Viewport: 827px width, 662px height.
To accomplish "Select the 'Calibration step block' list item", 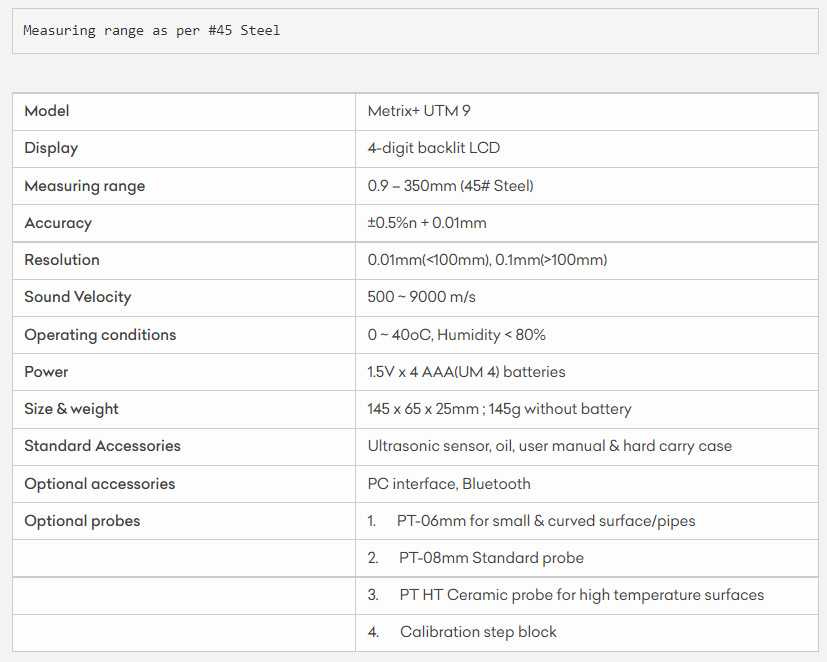I will pyautogui.click(x=478, y=632).
